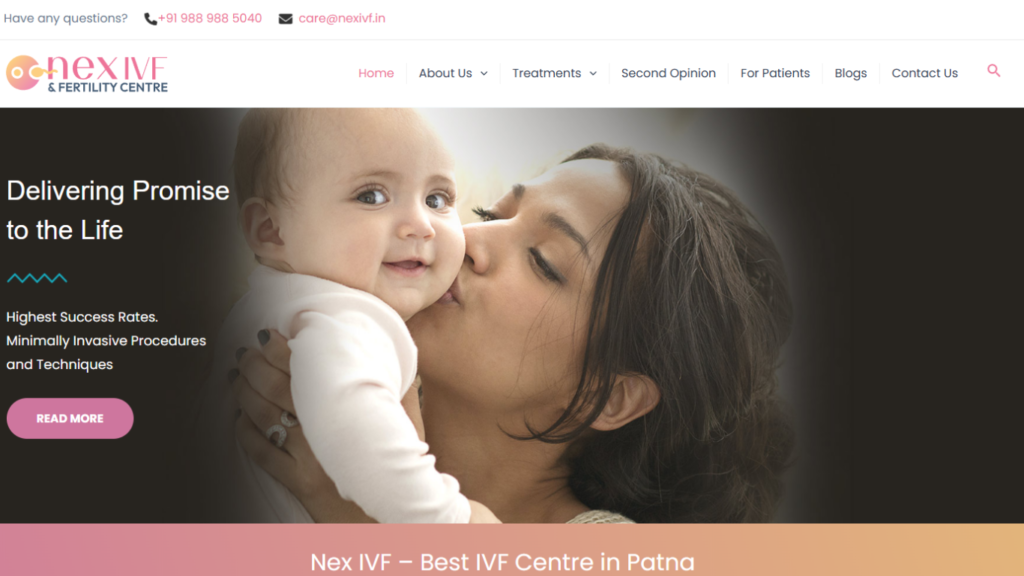Expand the About Us chevron
Viewport: 1024px width, 576px height.
[484, 74]
